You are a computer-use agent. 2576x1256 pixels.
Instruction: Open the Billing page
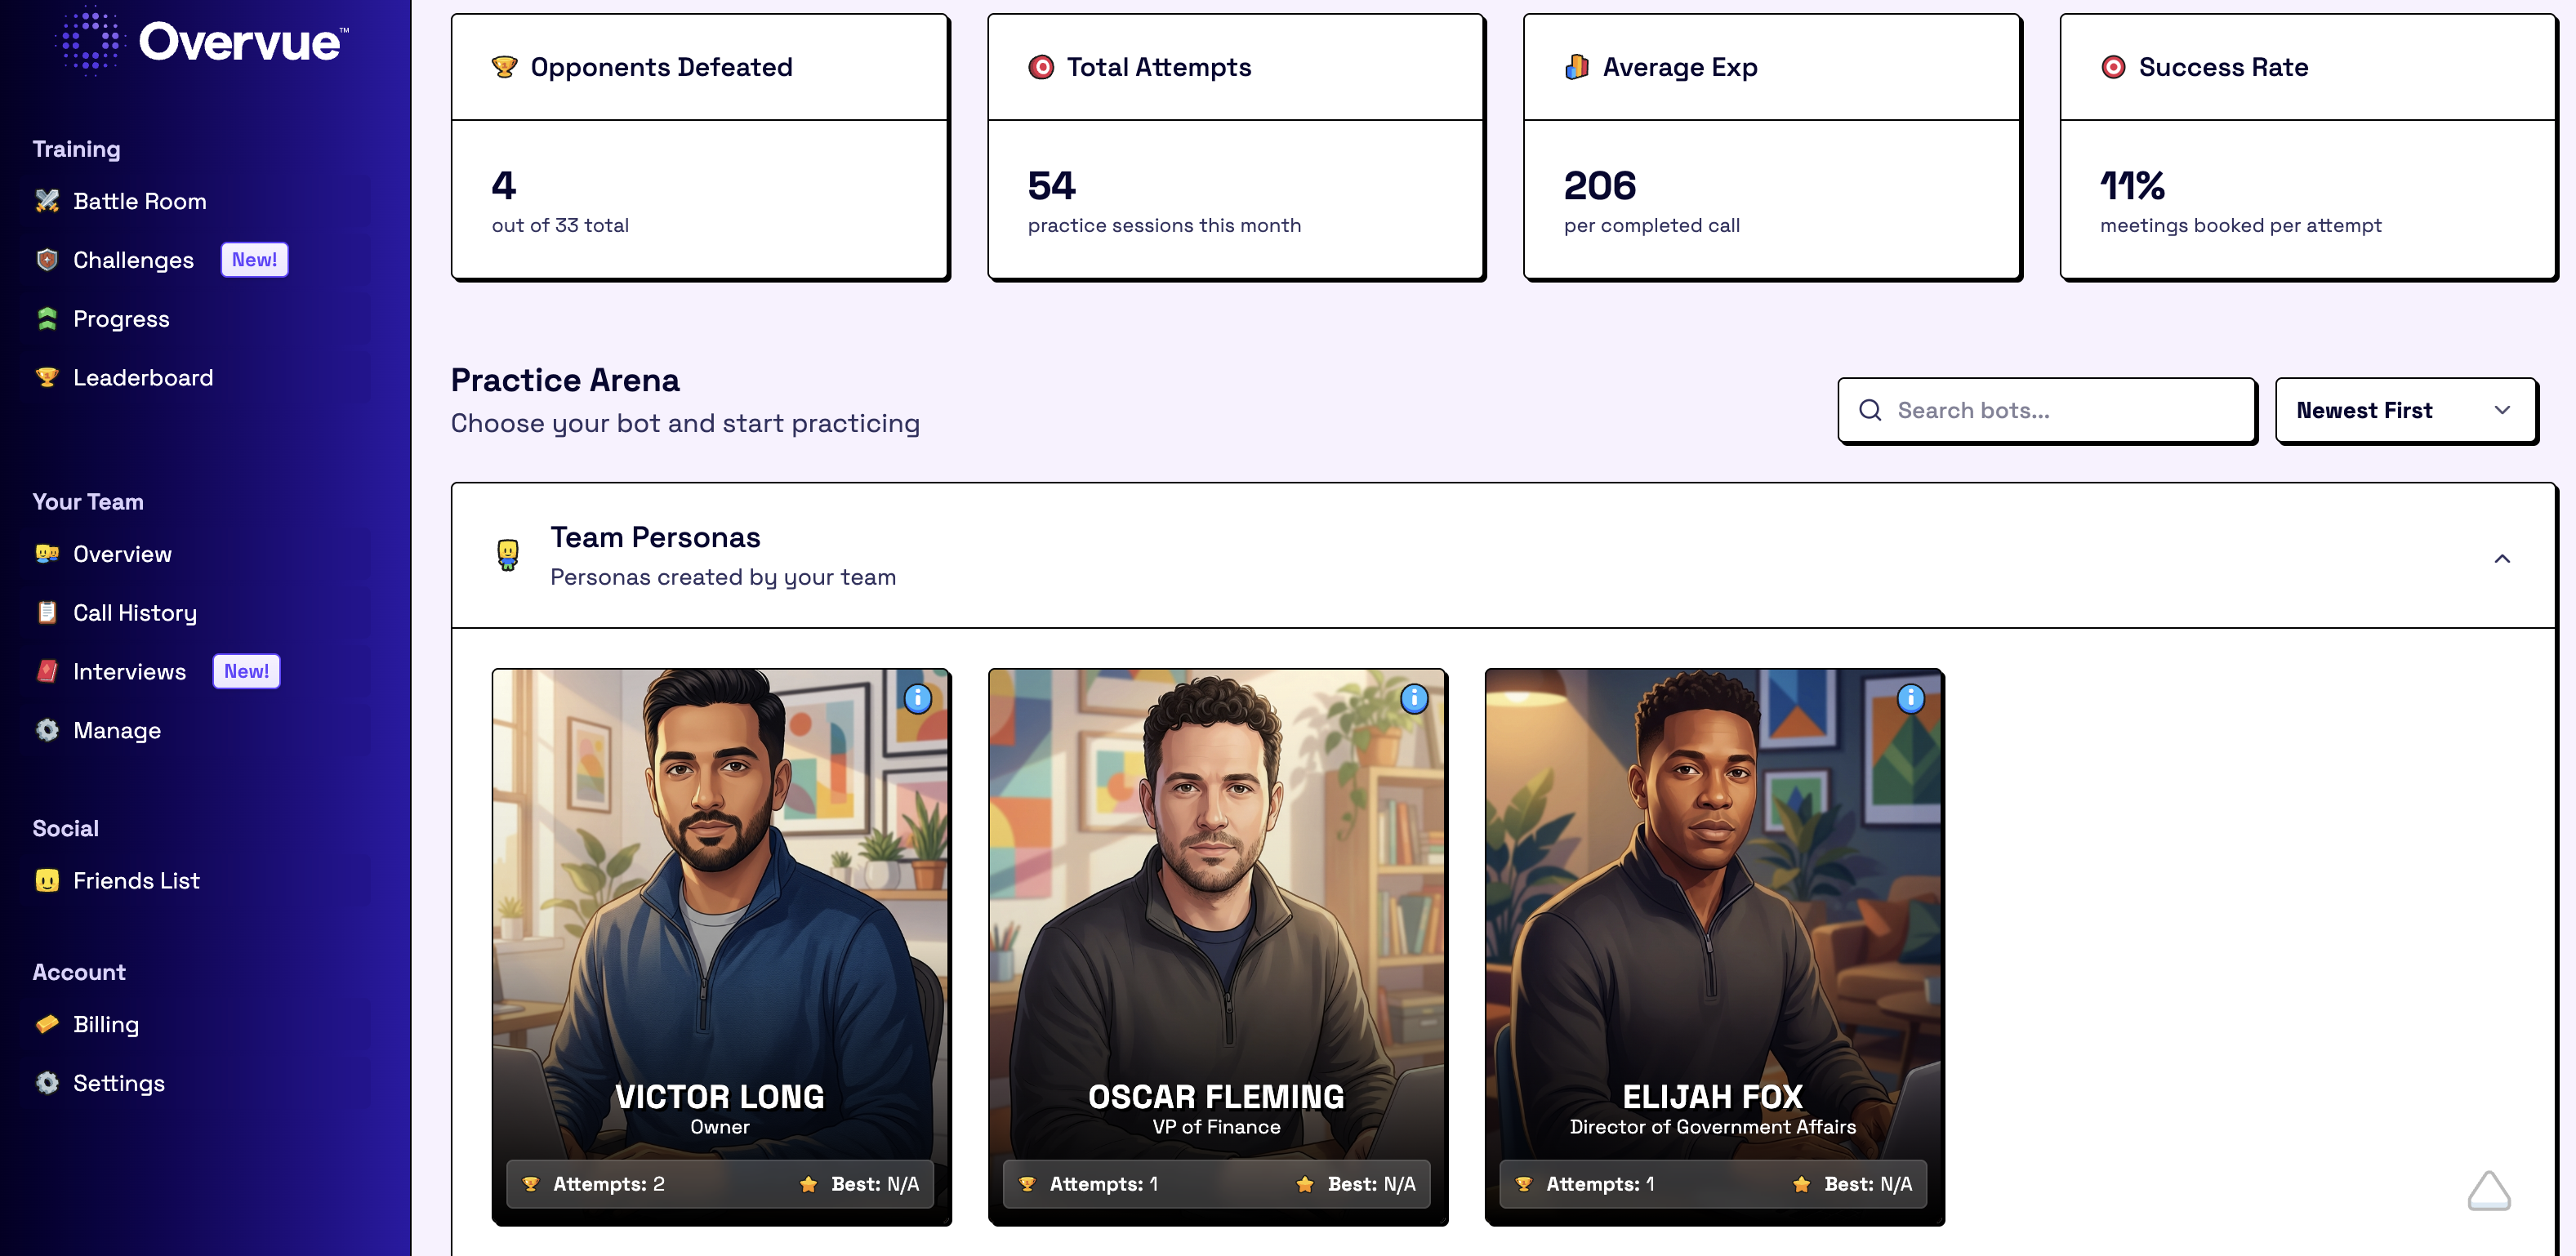(106, 1024)
